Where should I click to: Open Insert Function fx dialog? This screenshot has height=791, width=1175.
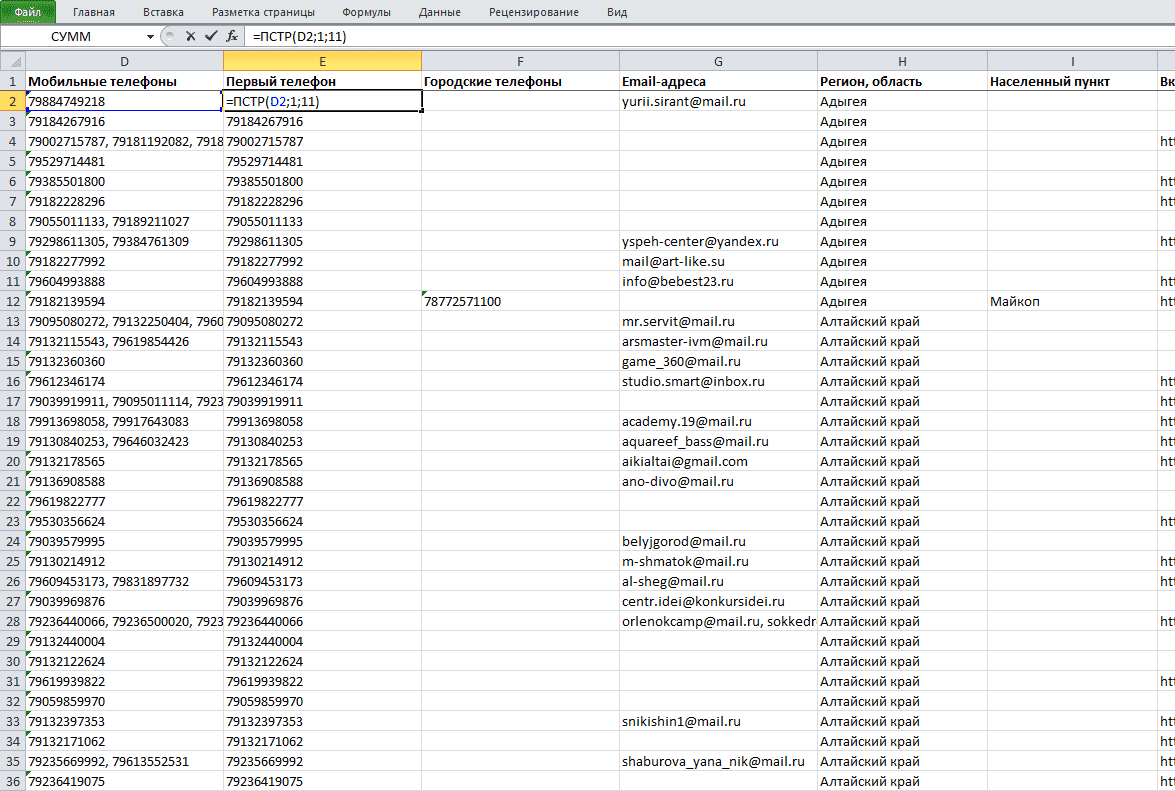232,36
